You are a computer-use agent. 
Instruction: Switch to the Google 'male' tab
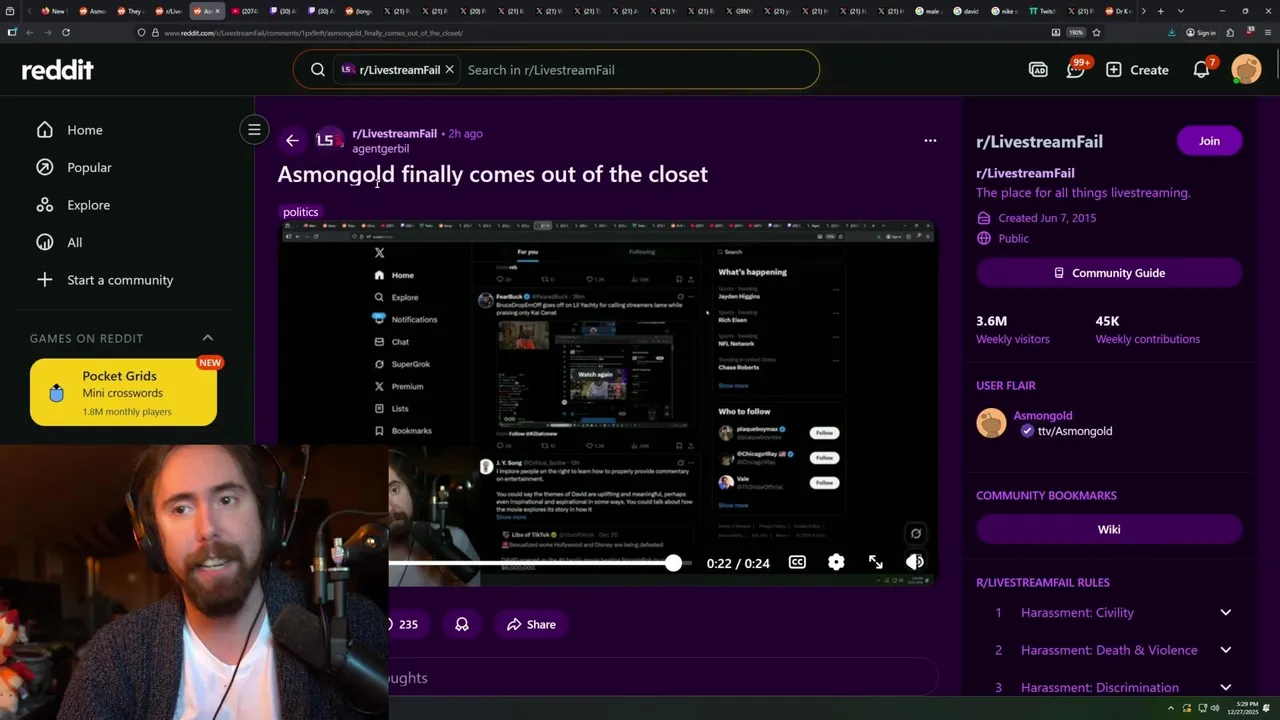coord(930,11)
